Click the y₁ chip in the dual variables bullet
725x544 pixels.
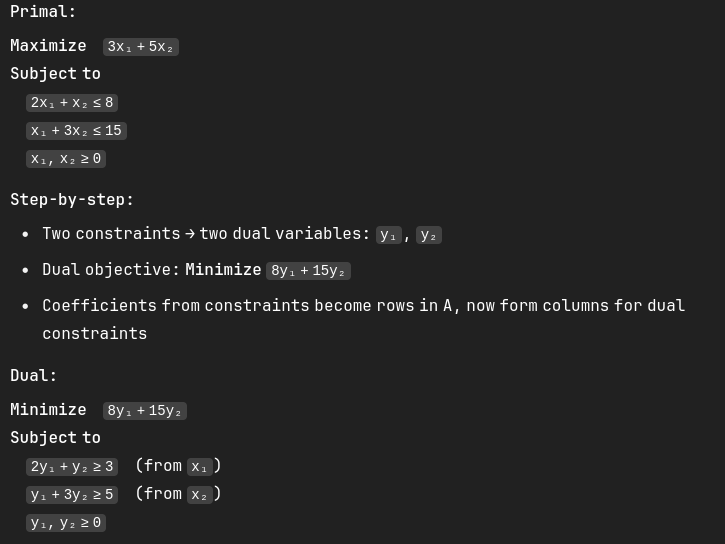tap(389, 235)
